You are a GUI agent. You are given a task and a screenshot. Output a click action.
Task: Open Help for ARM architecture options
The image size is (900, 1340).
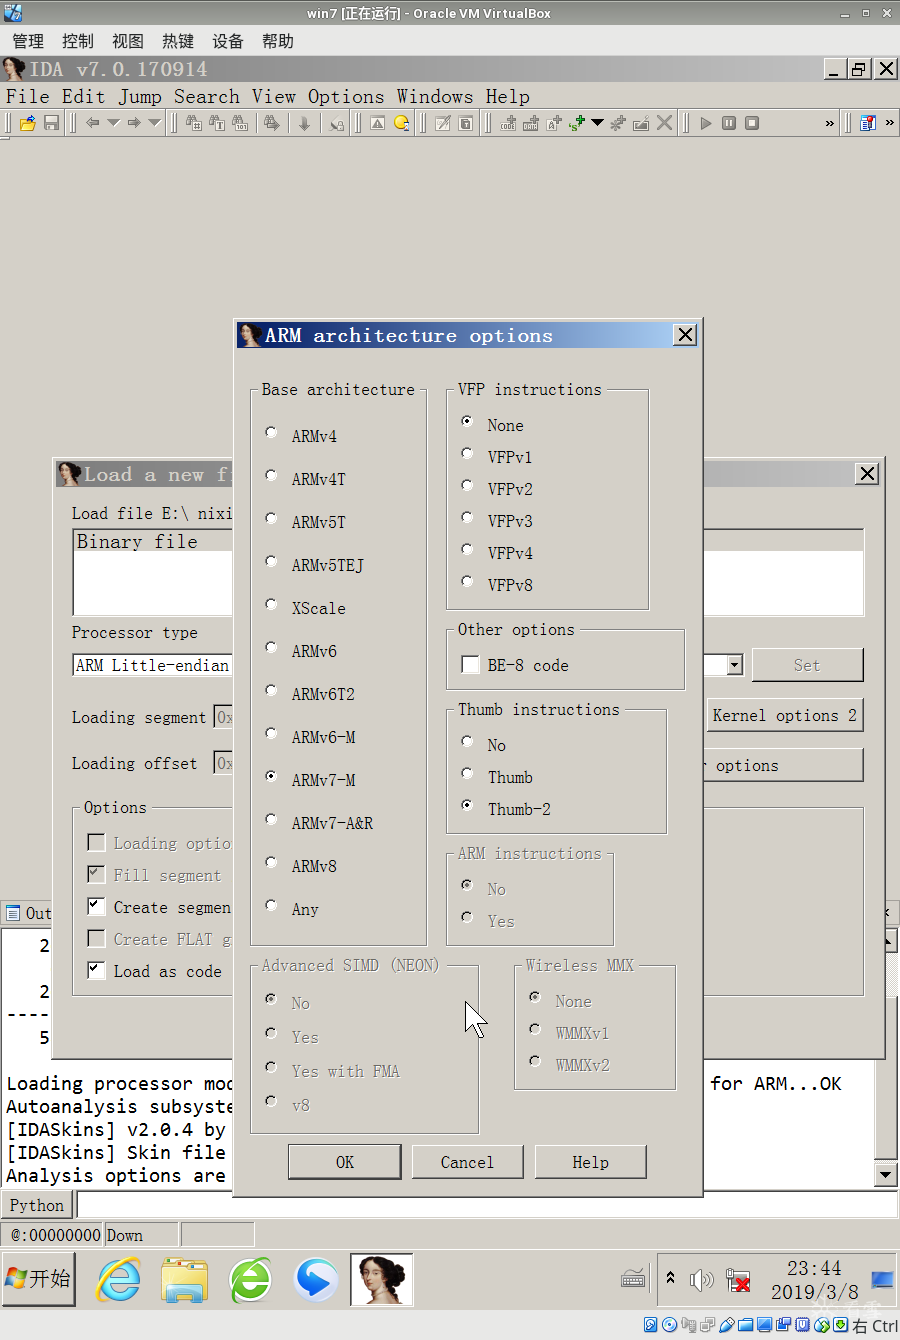[x=590, y=1162]
